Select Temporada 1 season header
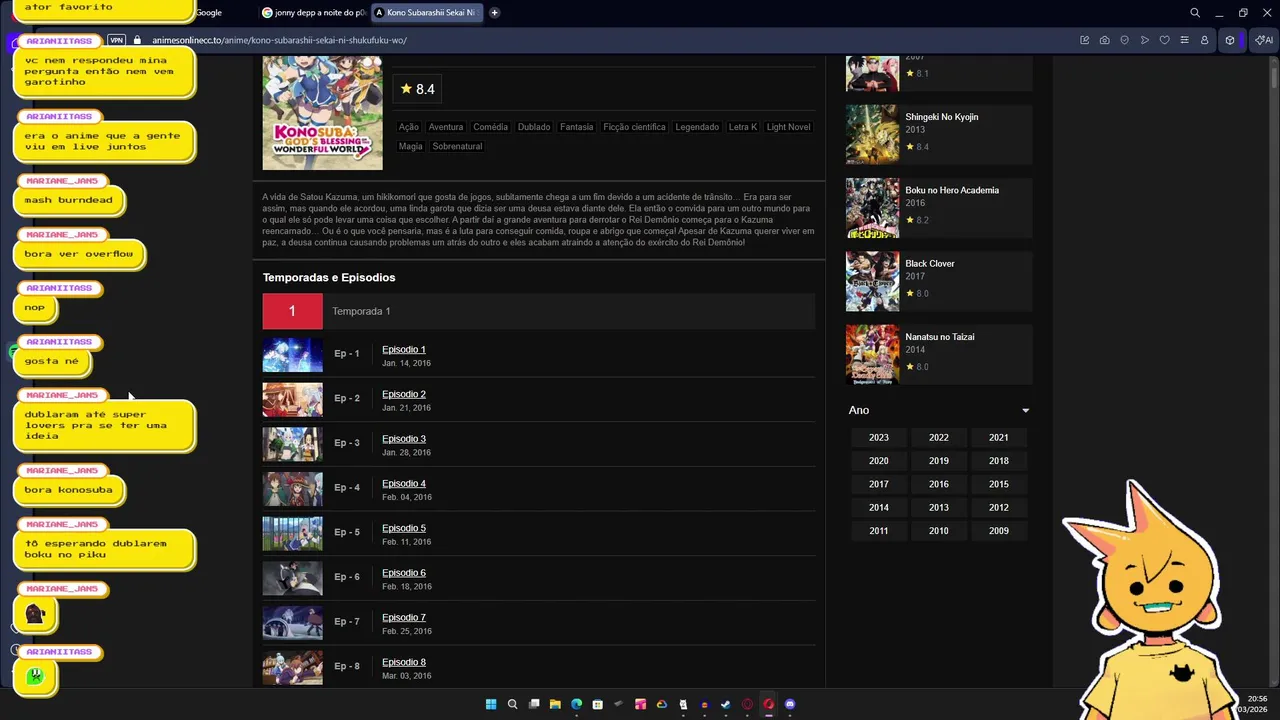 pyautogui.click(x=539, y=311)
